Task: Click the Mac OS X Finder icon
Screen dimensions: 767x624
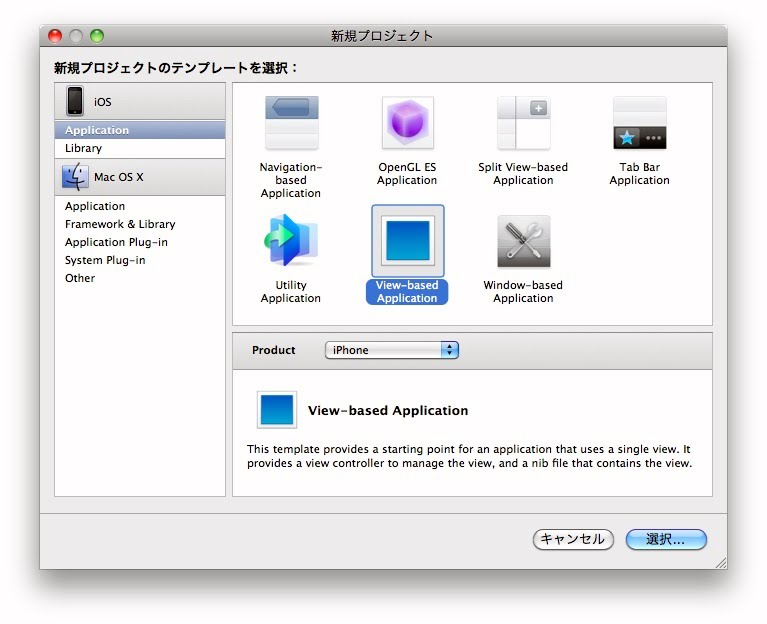Action: [75, 177]
